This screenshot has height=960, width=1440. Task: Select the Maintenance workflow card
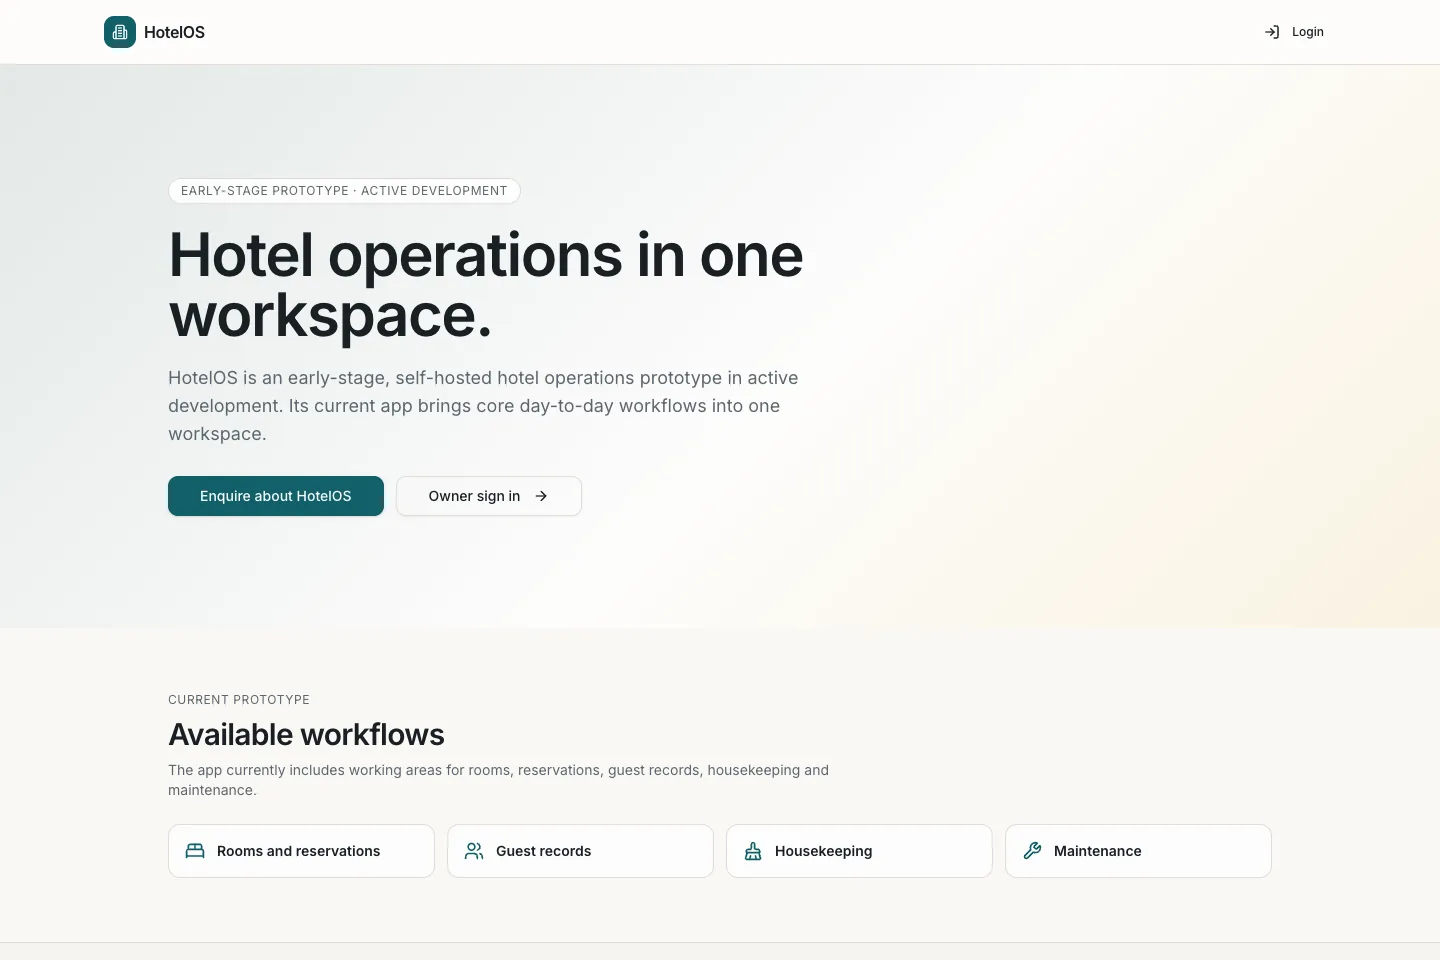[1138, 851]
